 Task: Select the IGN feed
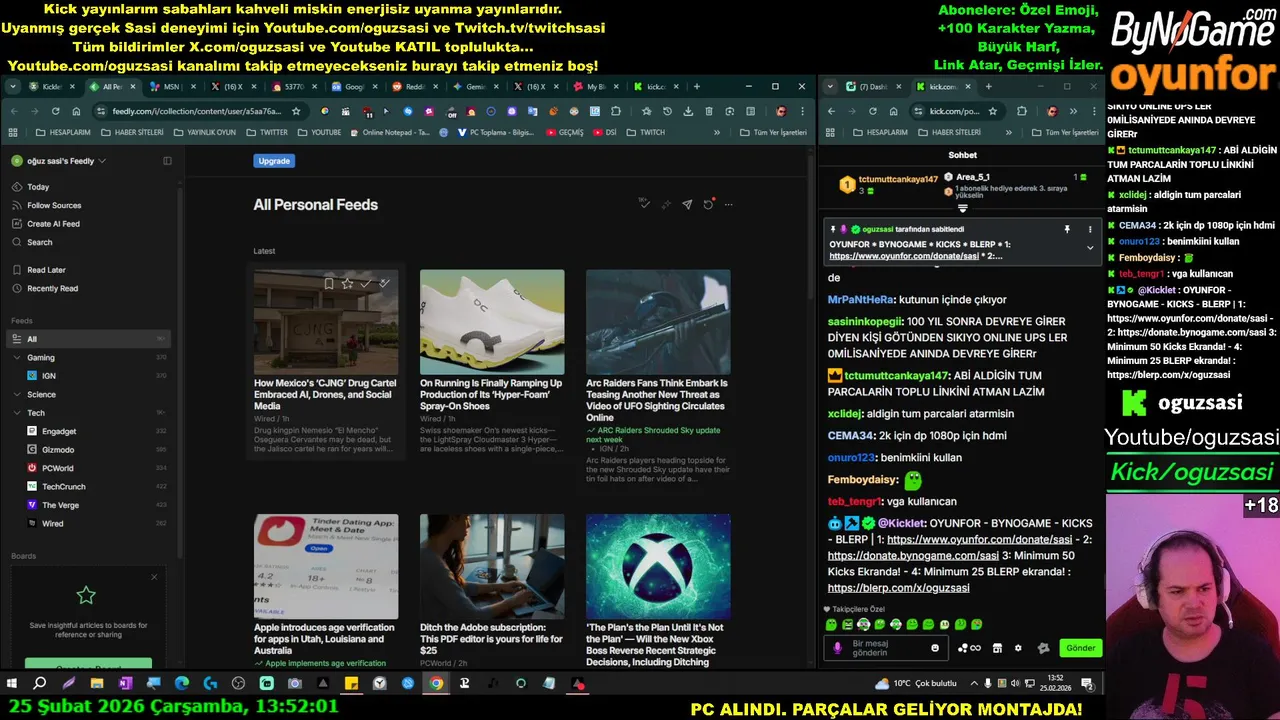coord(48,376)
